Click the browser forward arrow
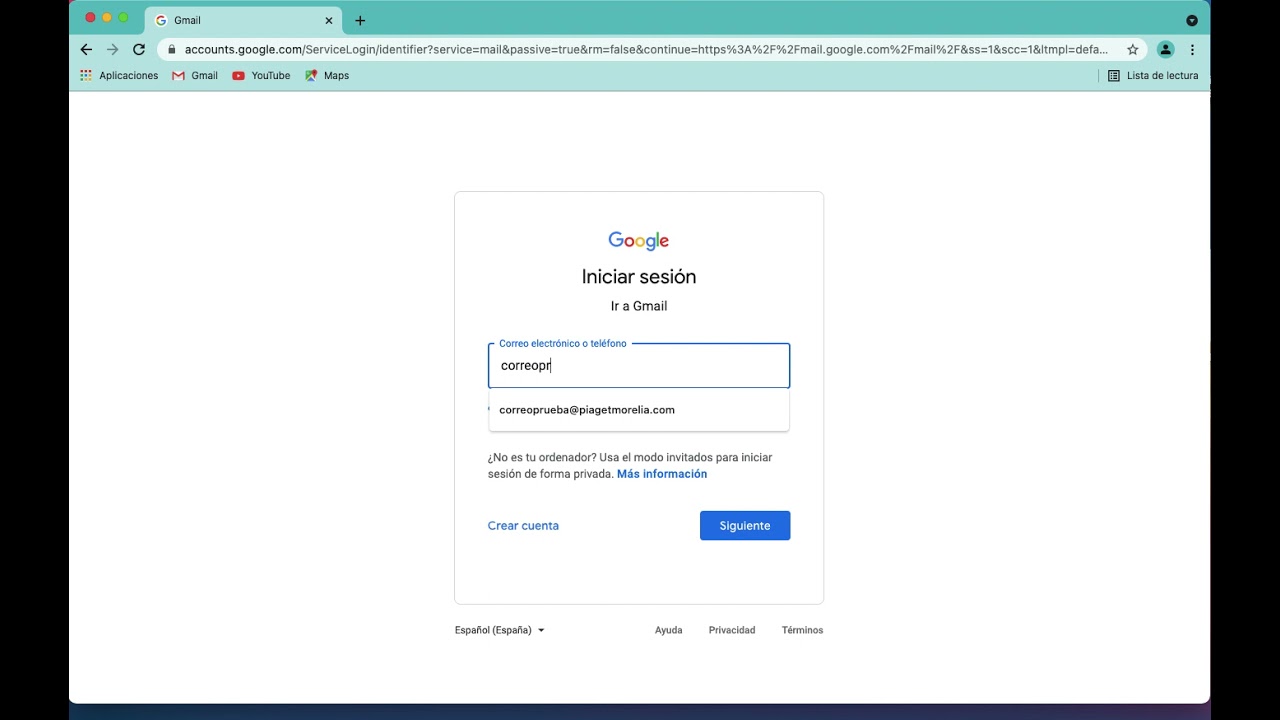The image size is (1280, 720). [x=112, y=49]
